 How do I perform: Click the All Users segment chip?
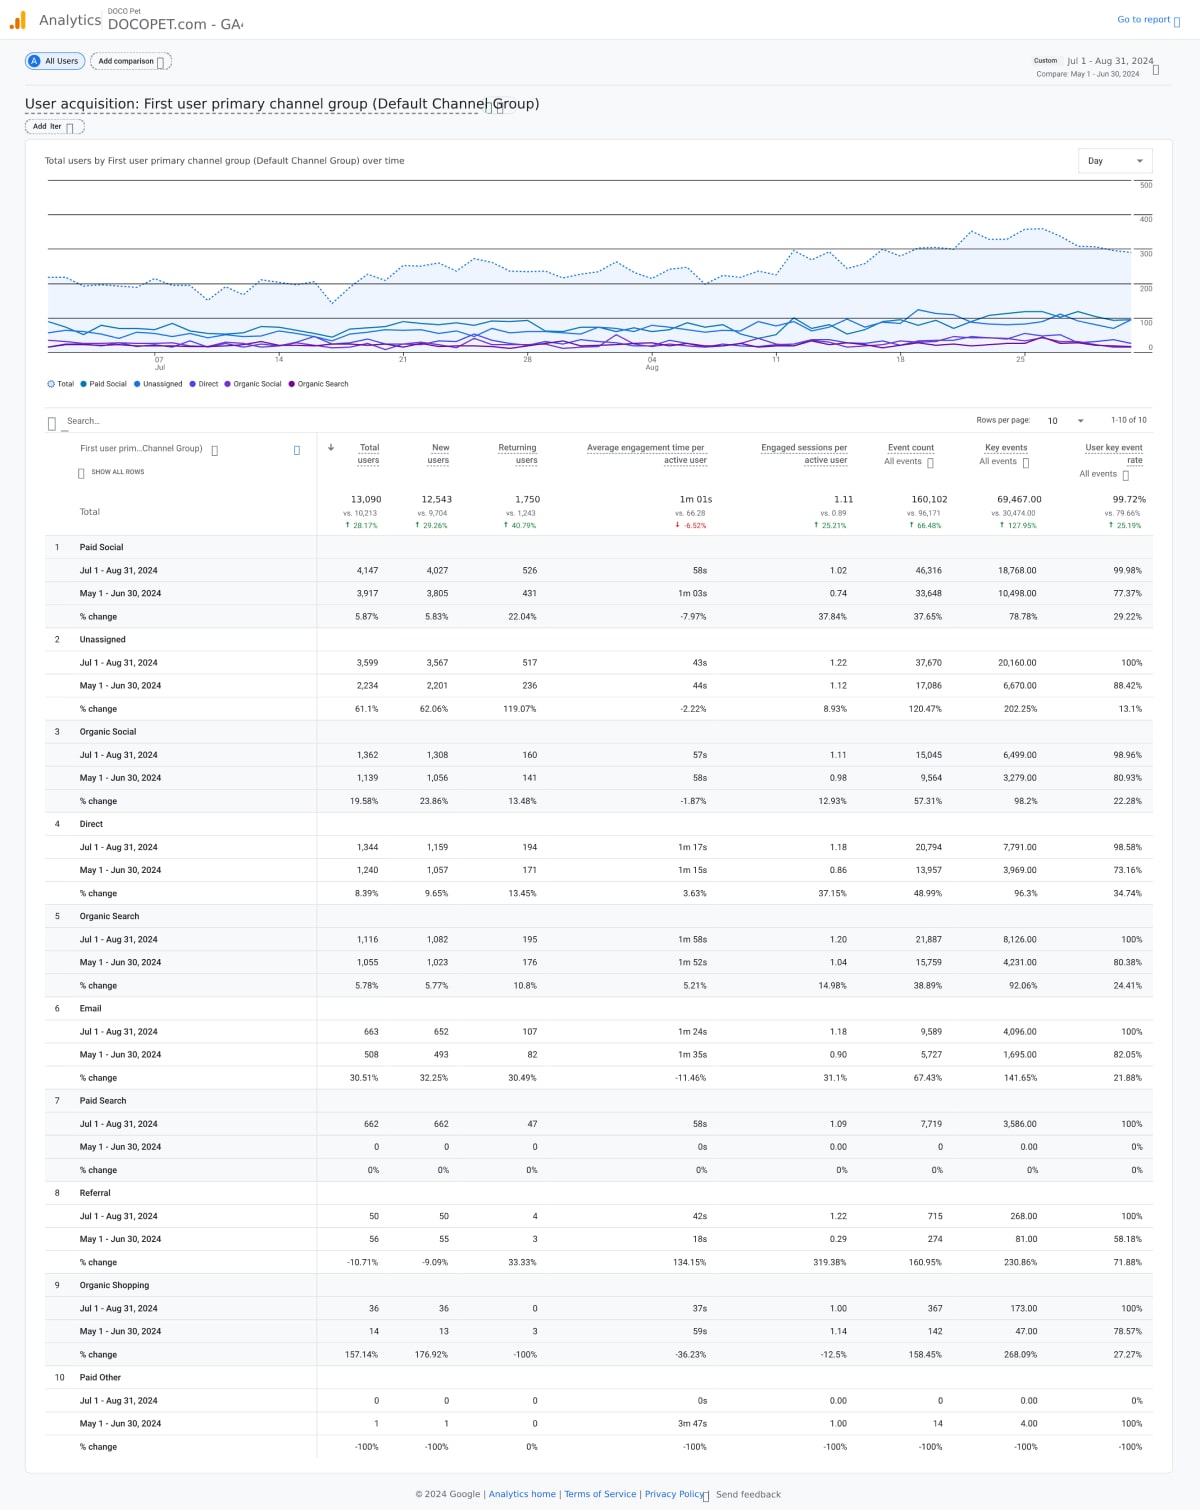[x=55, y=61]
